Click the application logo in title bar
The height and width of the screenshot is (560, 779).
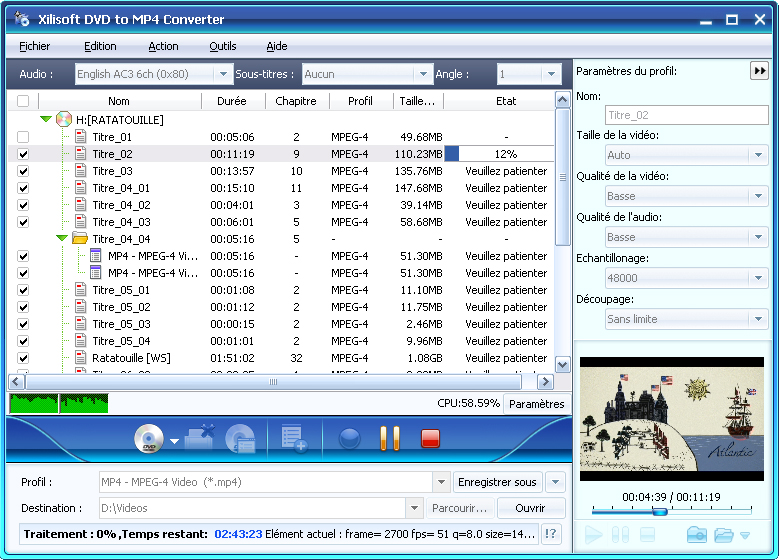point(22,19)
